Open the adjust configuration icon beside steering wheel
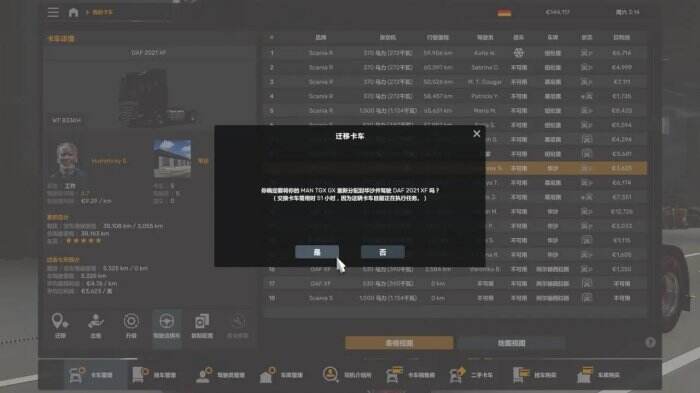The width and height of the screenshot is (700, 393). click(x=202, y=326)
